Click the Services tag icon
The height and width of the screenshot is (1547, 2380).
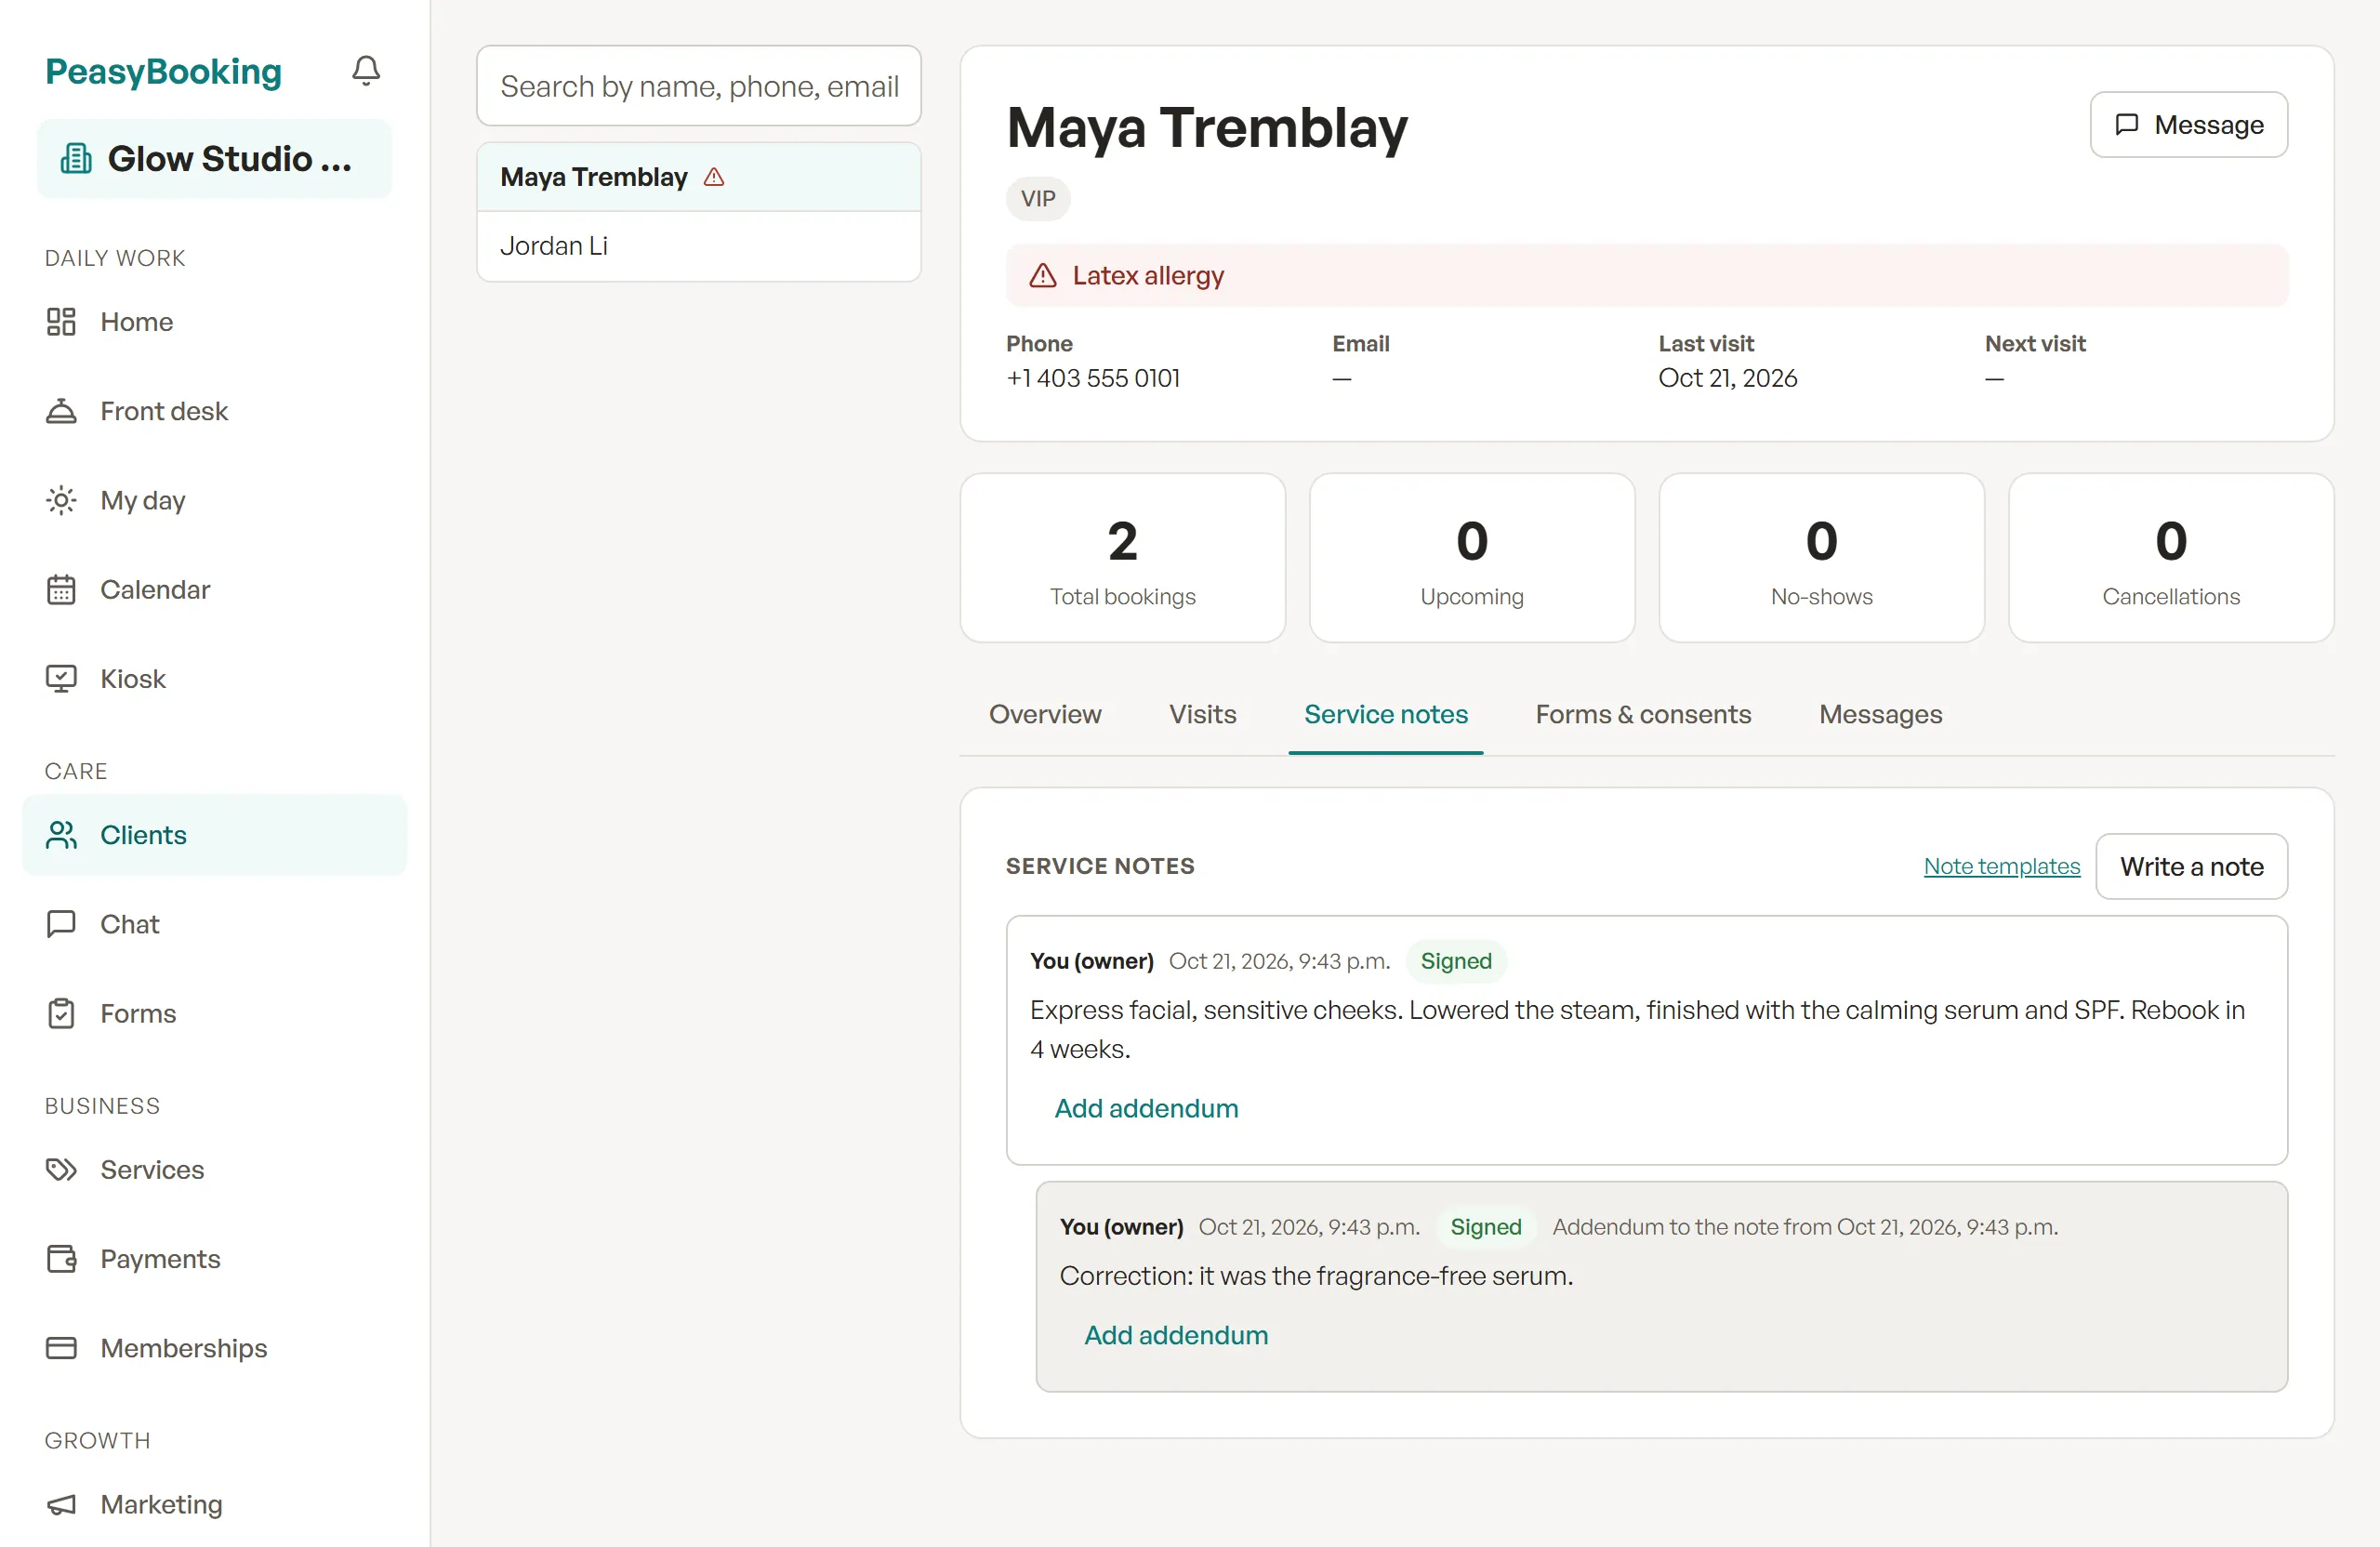(x=61, y=1170)
